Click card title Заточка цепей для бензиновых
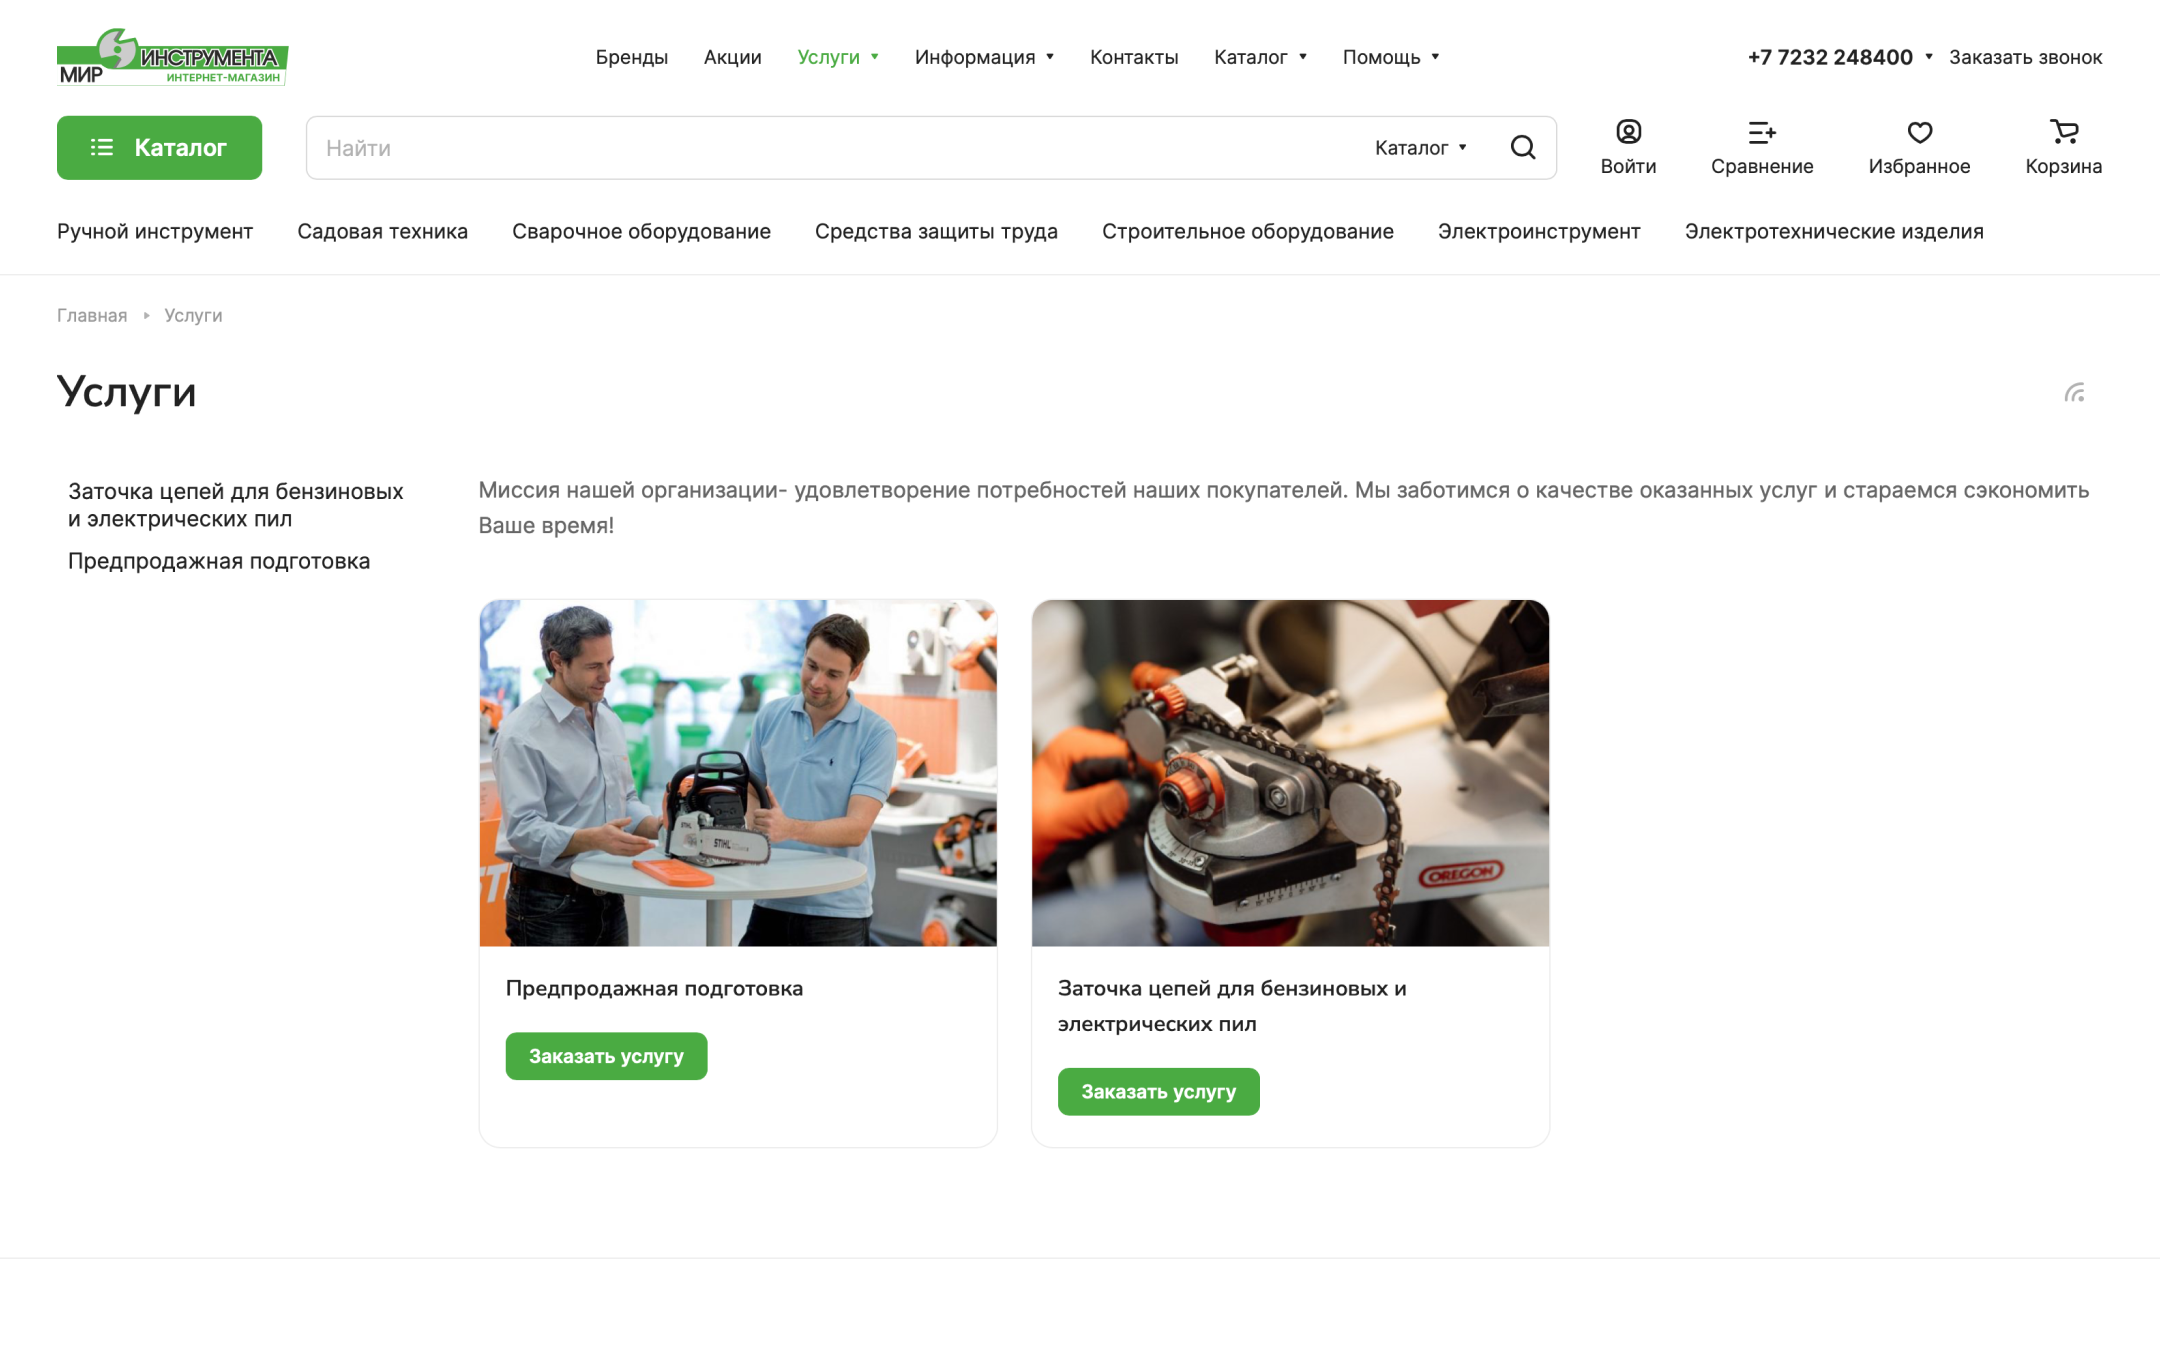 pyautogui.click(x=1232, y=1006)
